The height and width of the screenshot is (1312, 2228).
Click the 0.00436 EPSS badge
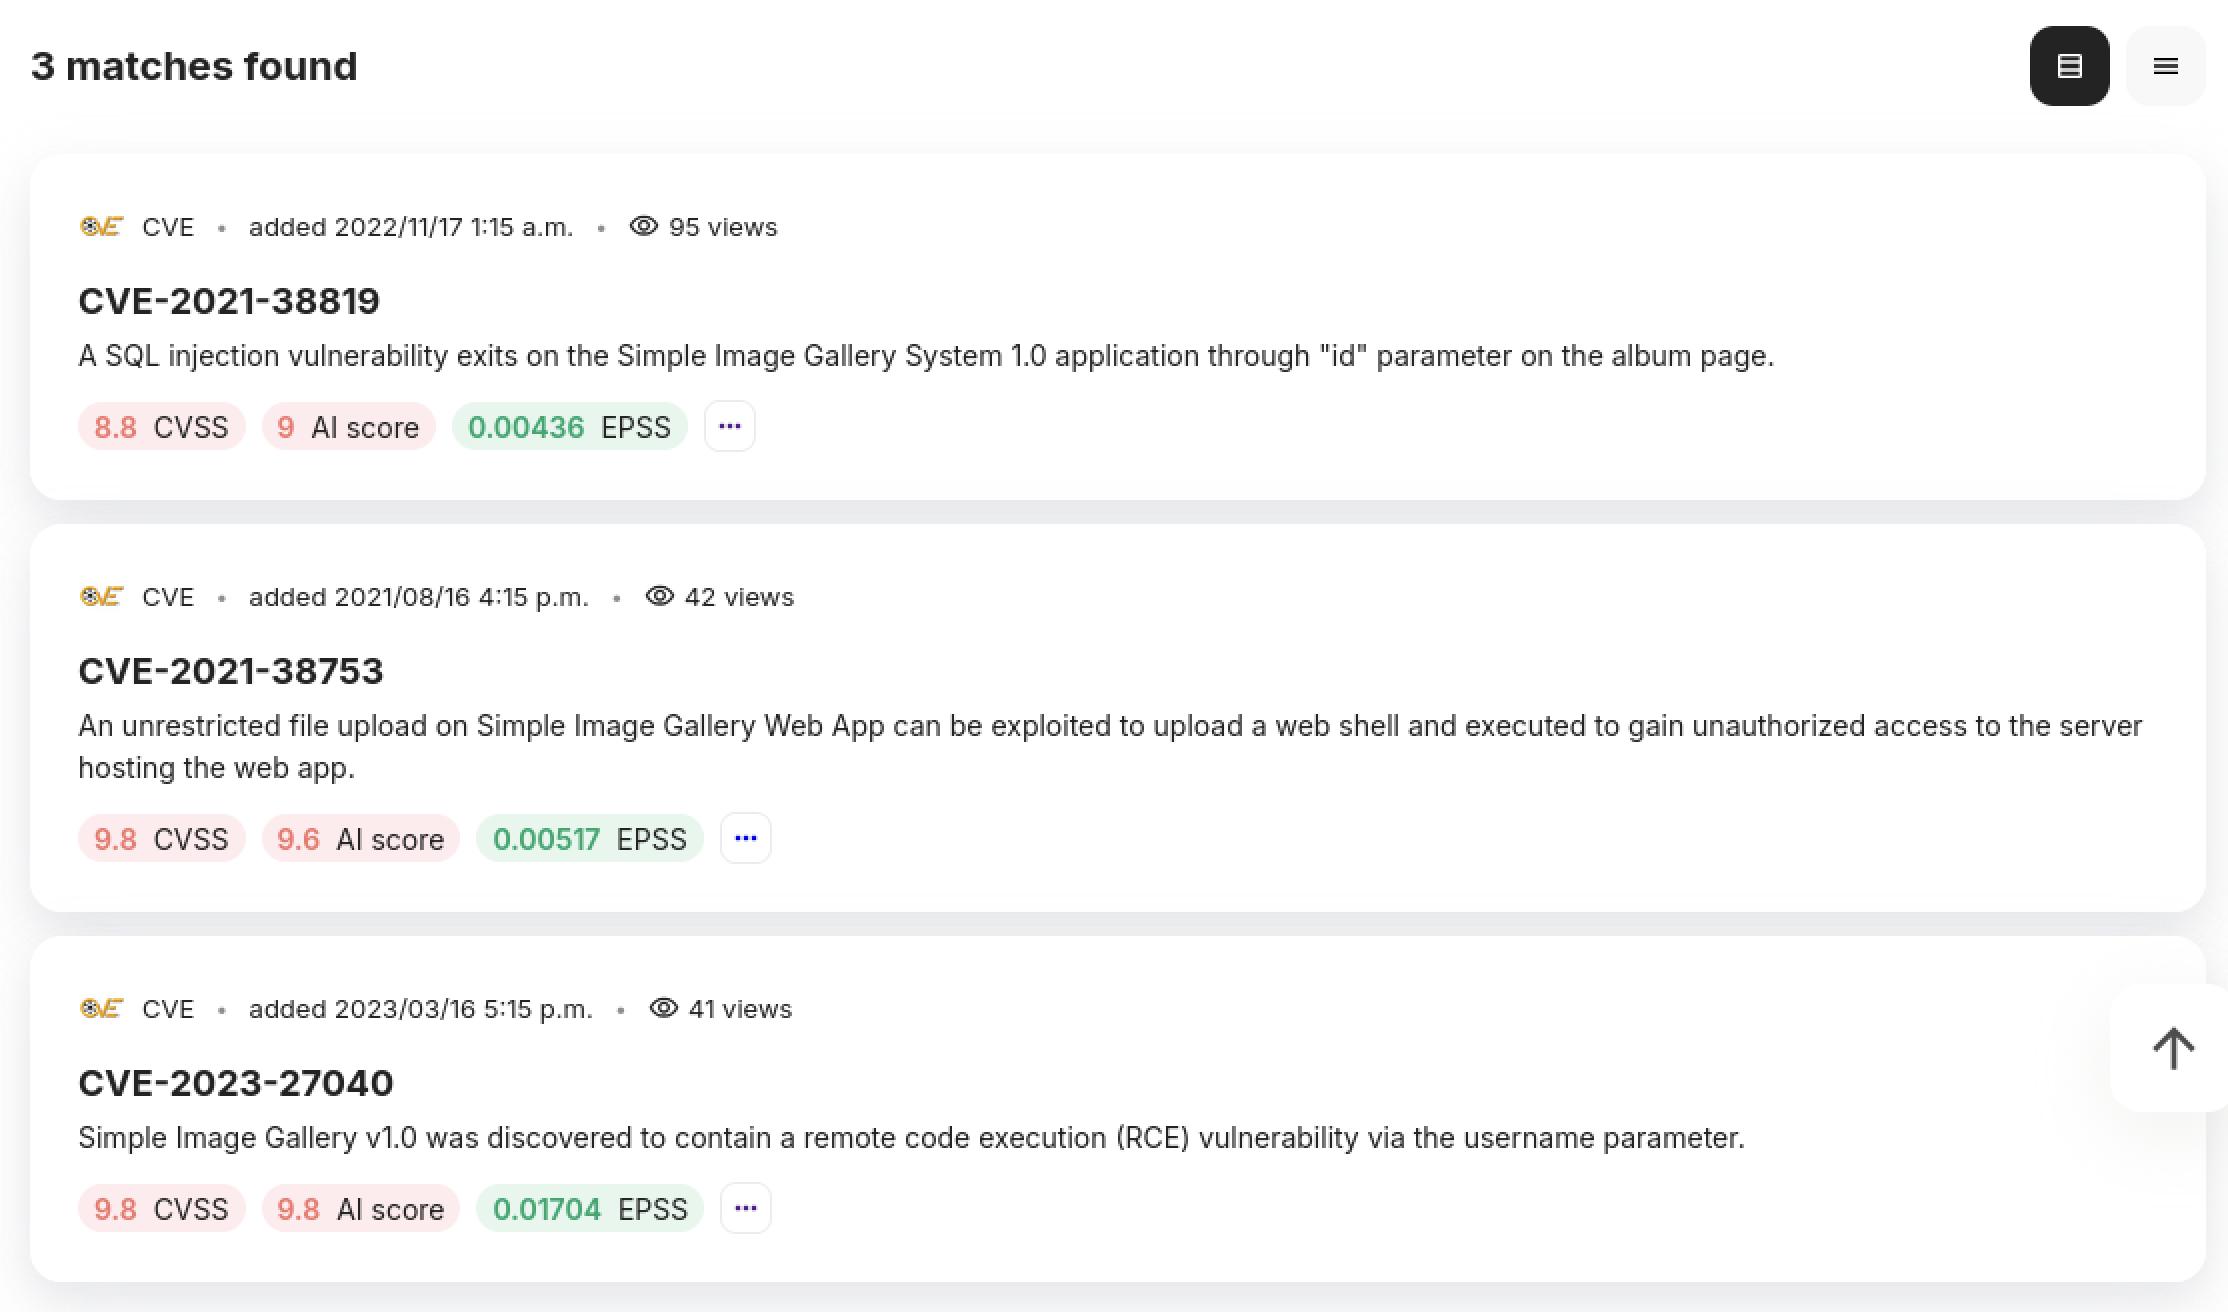click(568, 427)
